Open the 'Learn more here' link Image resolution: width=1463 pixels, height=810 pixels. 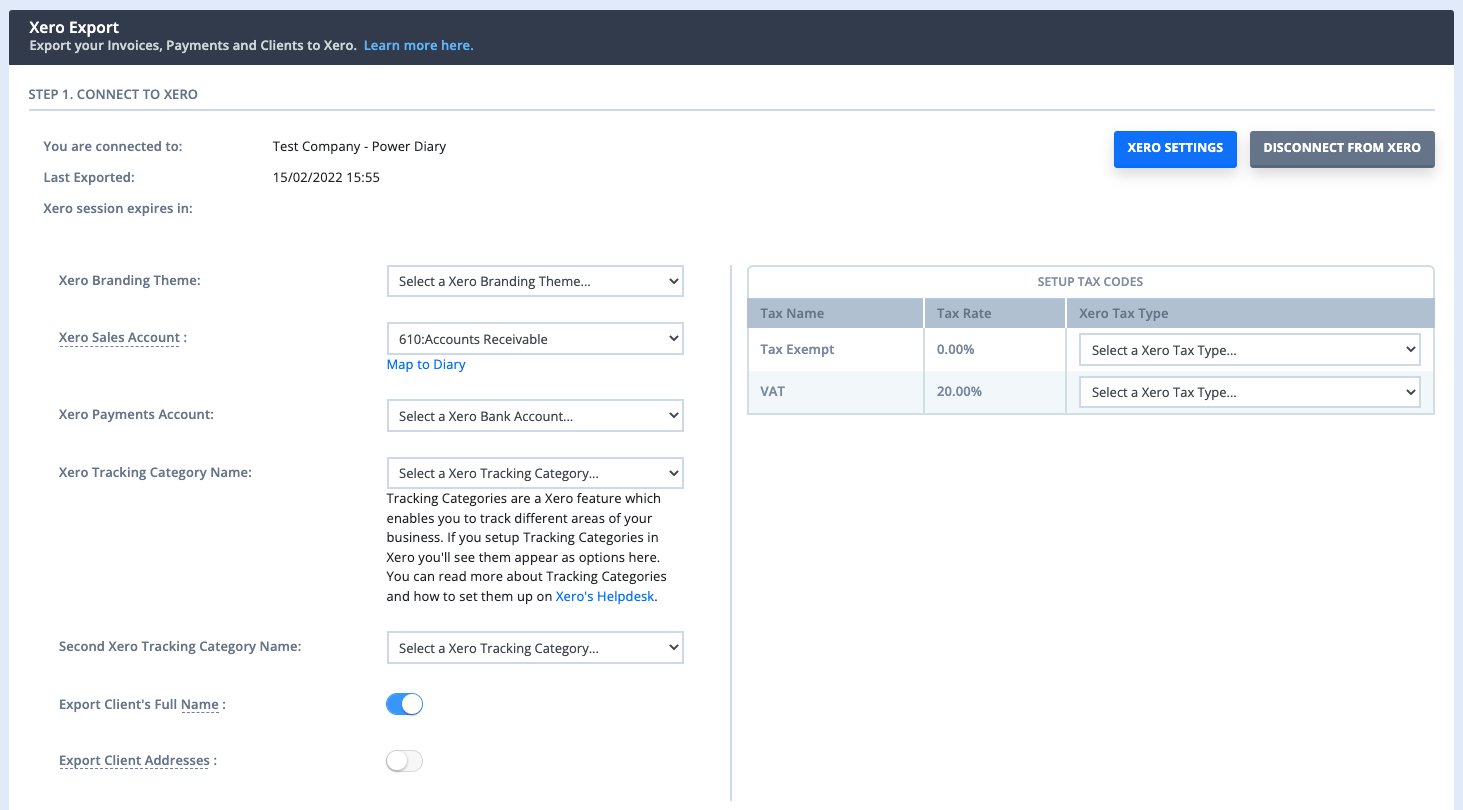(x=418, y=45)
